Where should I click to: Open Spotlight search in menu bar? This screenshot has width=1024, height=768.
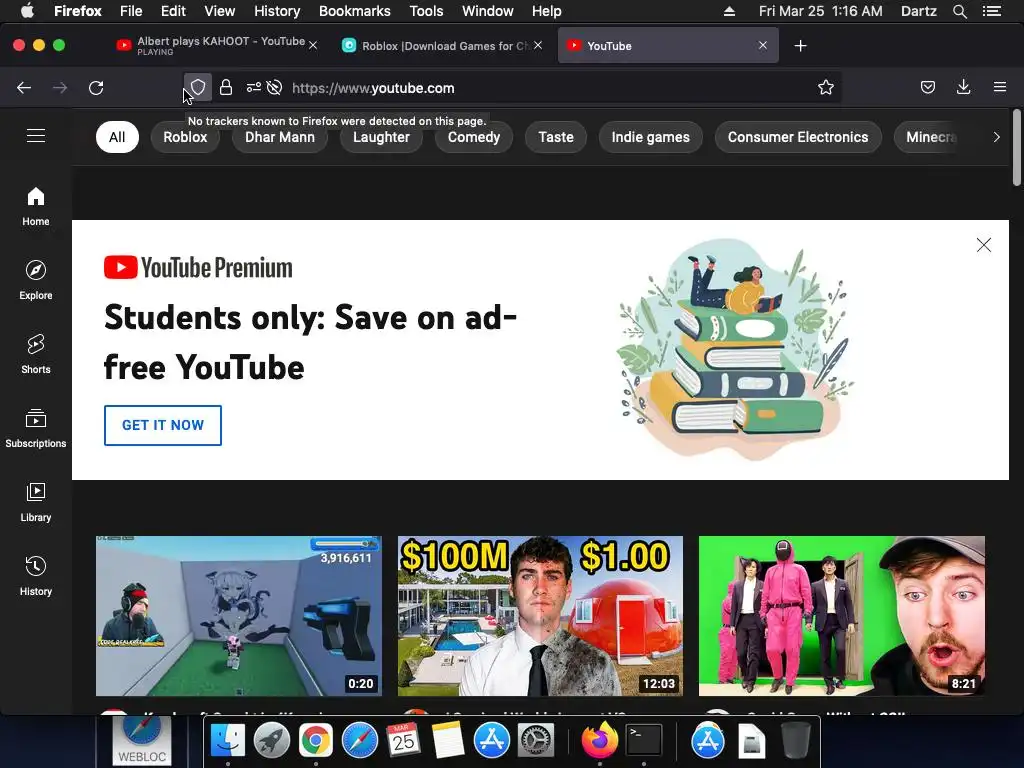(x=959, y=11)
